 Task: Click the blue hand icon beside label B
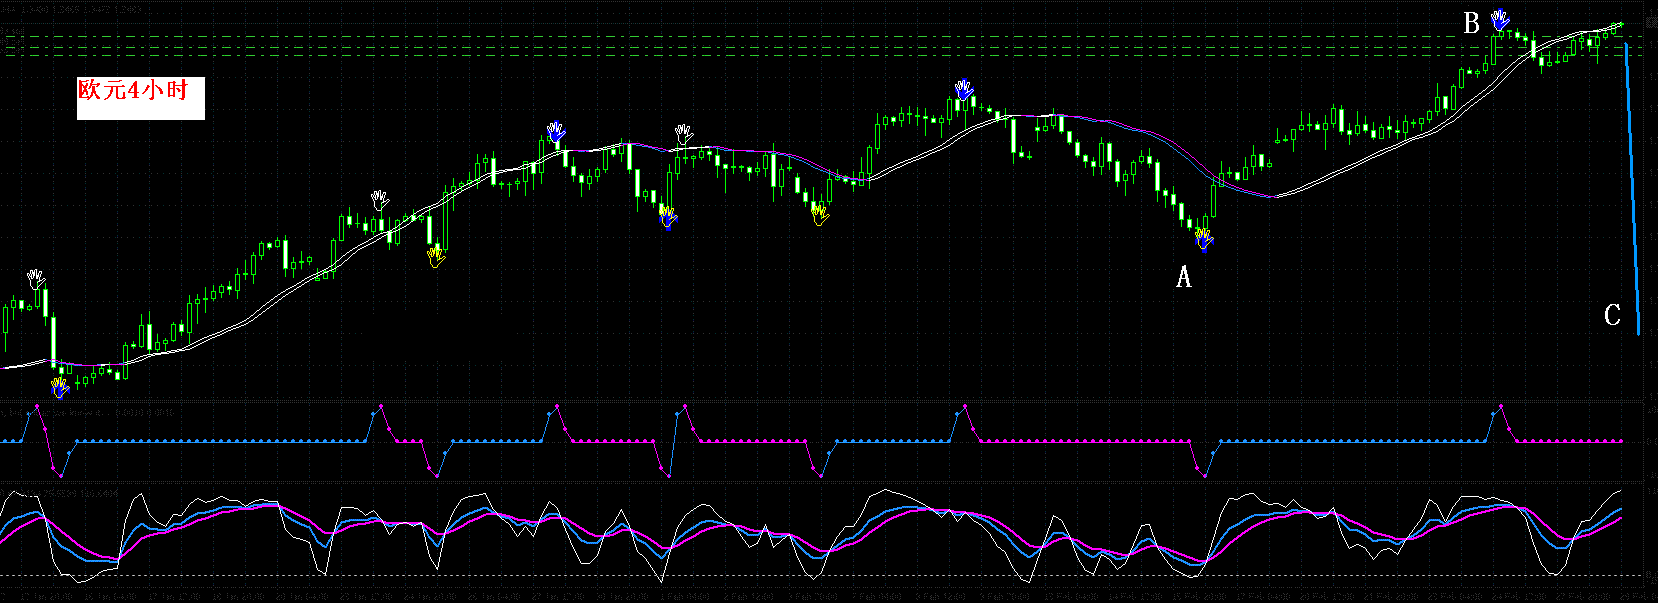pyautogui.click(x=1500, y=19)
